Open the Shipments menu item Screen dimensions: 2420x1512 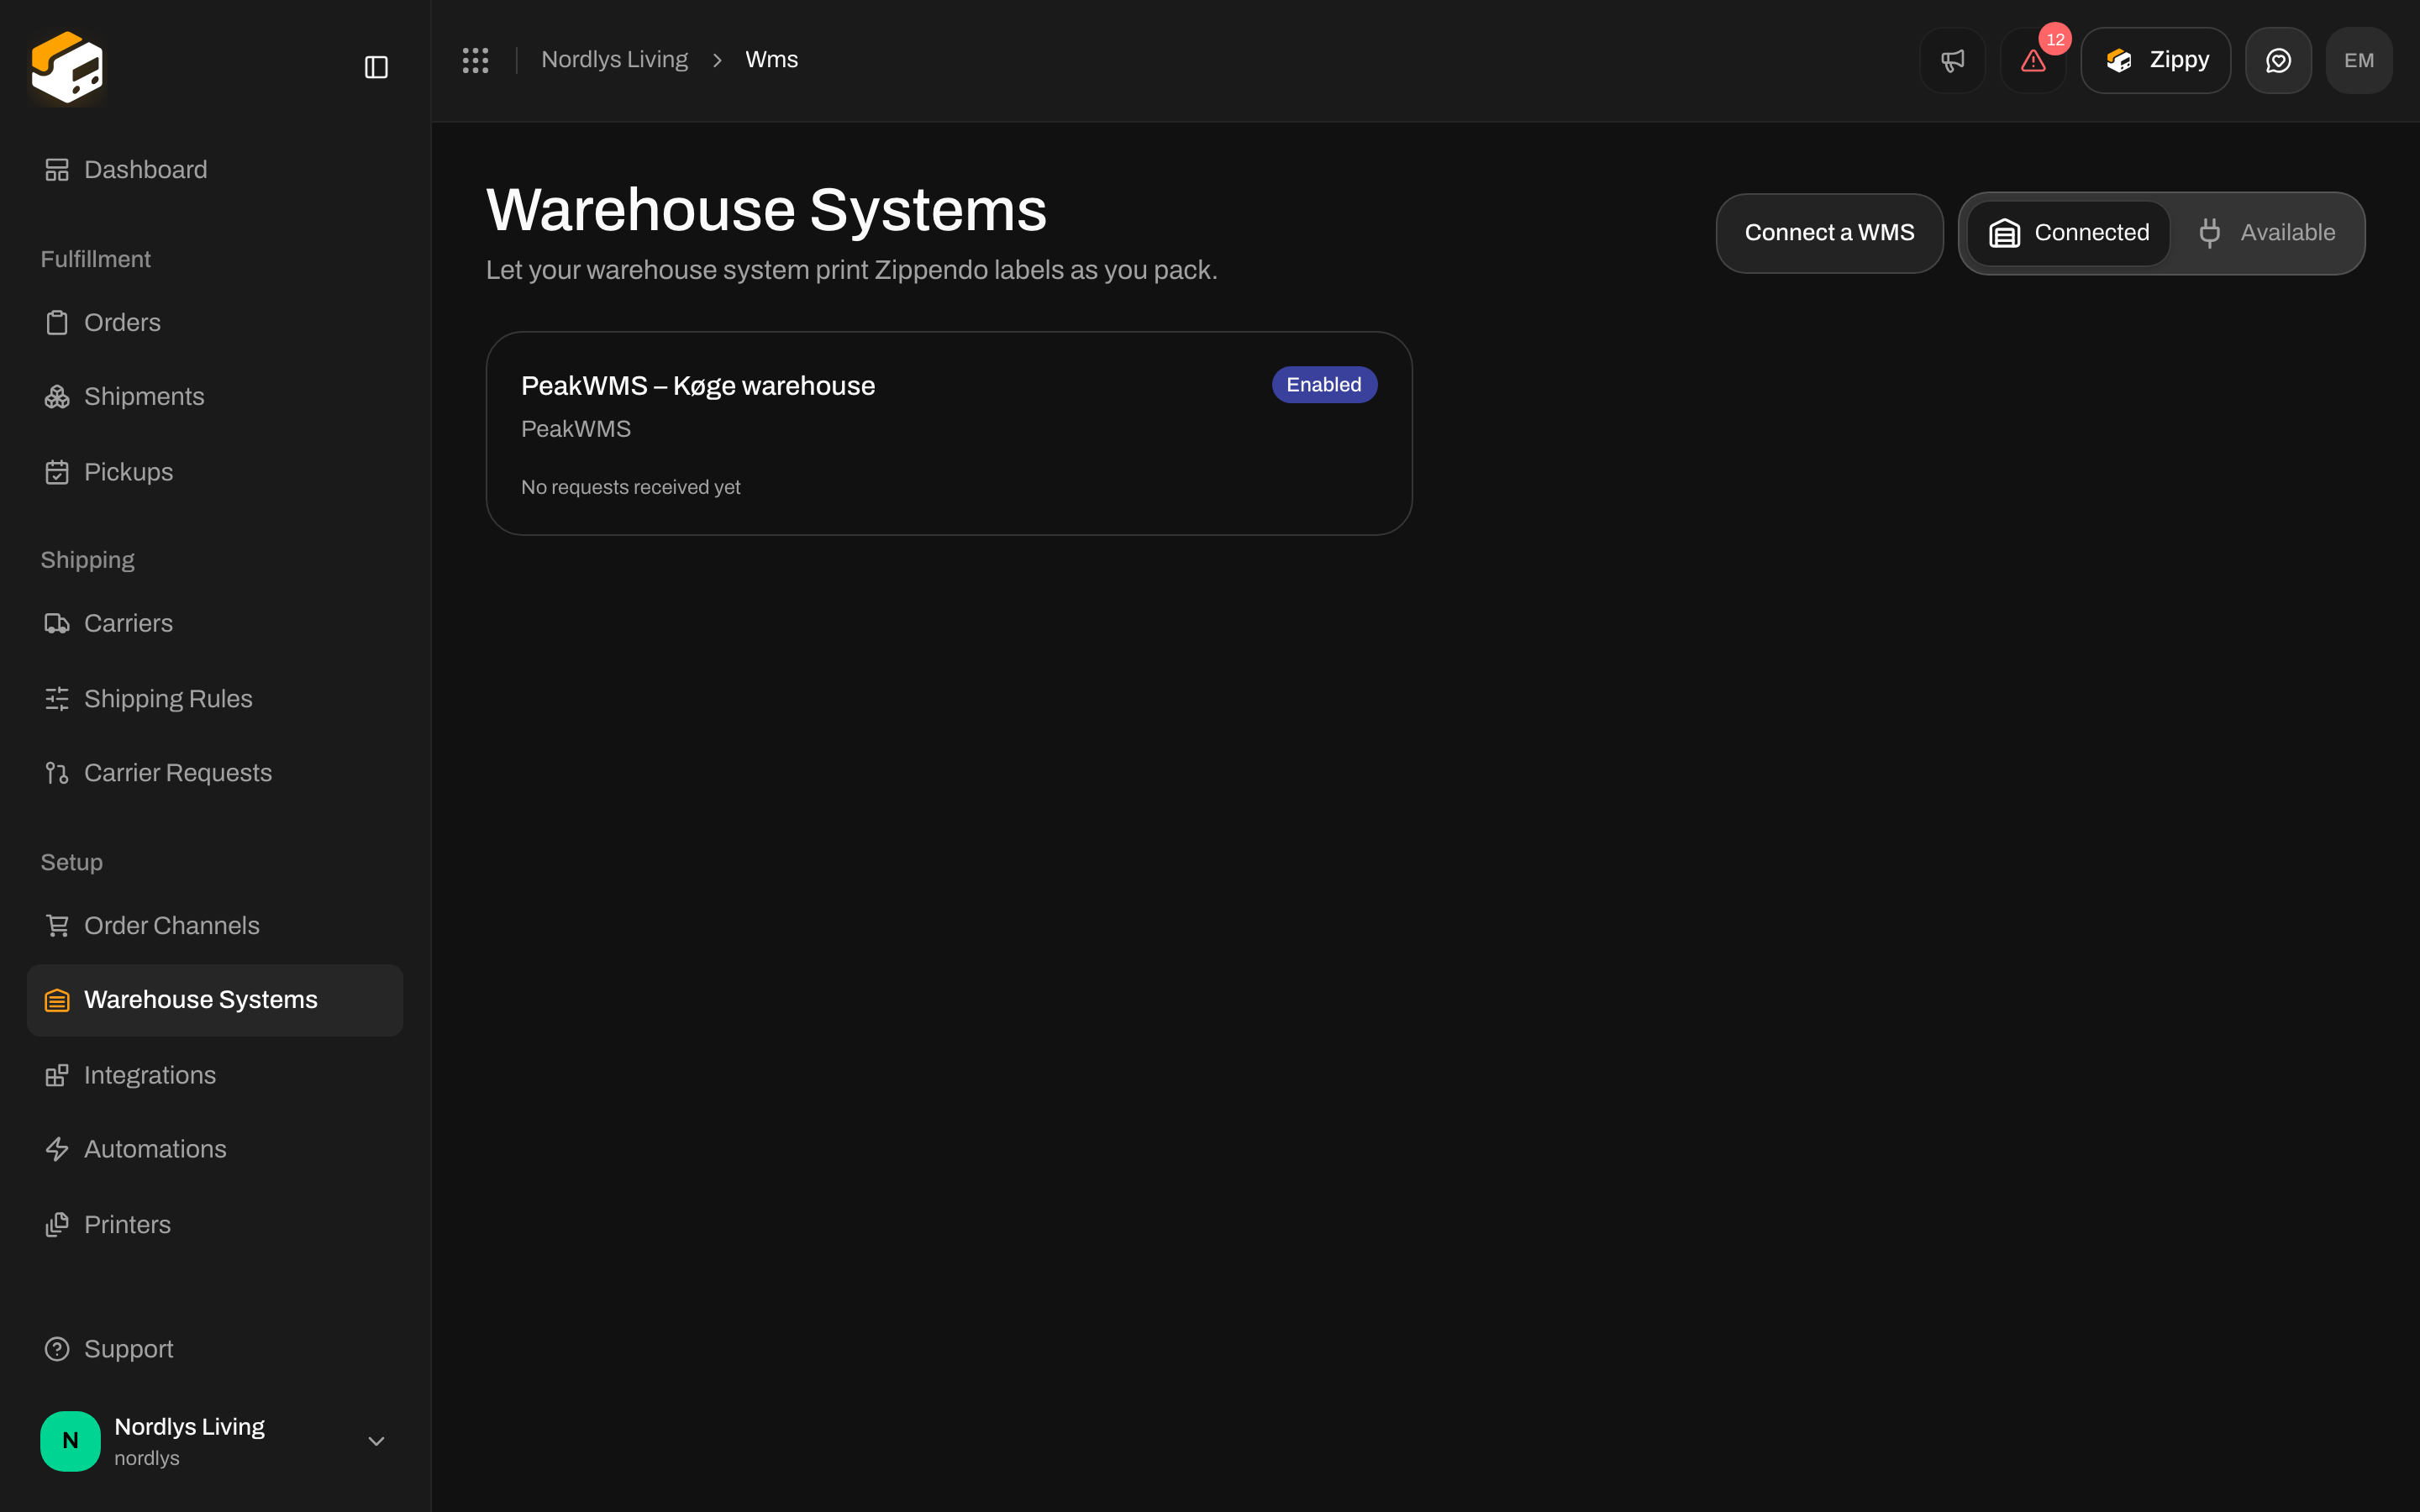215,397
